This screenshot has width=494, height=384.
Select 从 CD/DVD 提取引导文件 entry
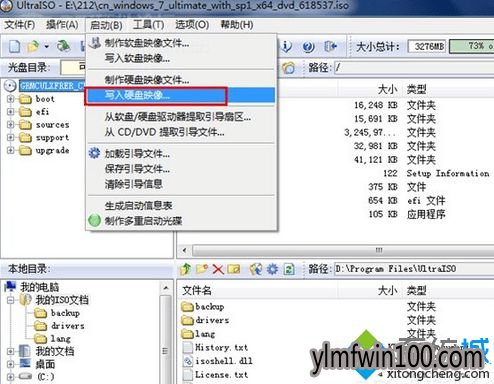181,132
